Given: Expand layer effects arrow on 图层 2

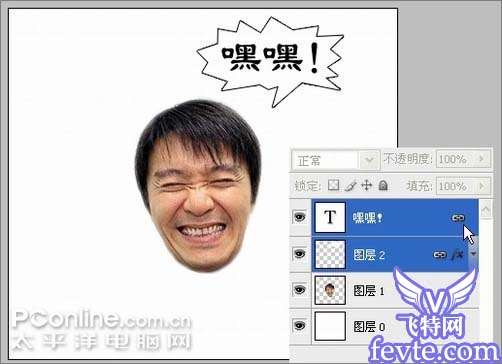Looking at the screenshot, I should 473,254.
